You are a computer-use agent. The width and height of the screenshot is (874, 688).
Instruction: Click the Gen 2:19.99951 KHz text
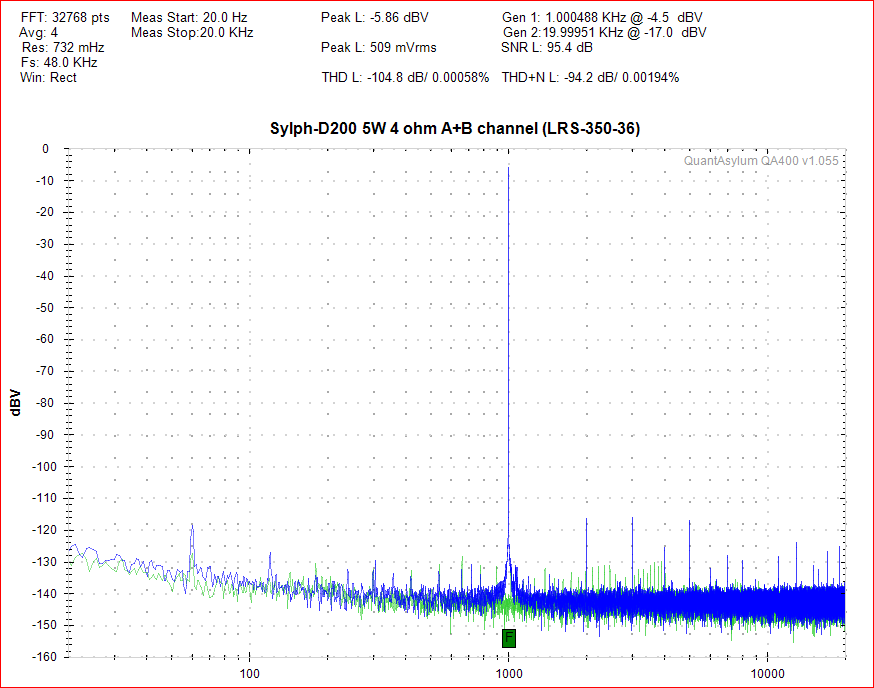[x=604, y=32]
